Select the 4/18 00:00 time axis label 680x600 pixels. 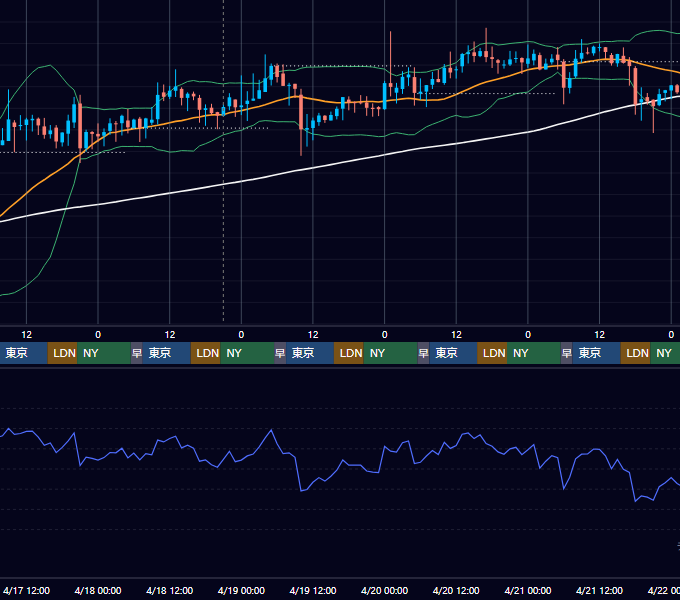click(x=98, y=590)
